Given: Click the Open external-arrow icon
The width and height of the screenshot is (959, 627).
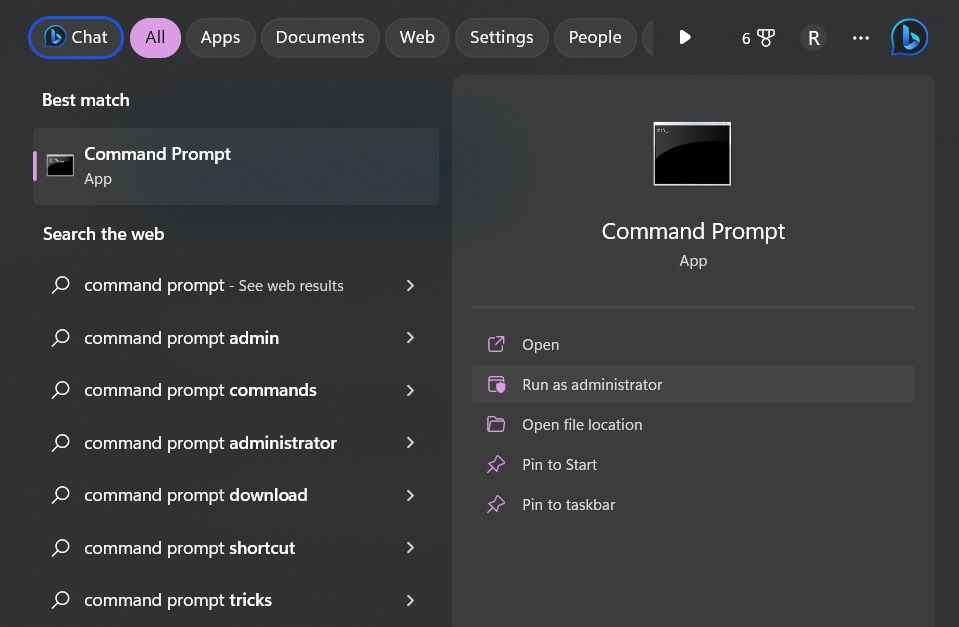Looking at the screenshot, I should click(496, 344).
